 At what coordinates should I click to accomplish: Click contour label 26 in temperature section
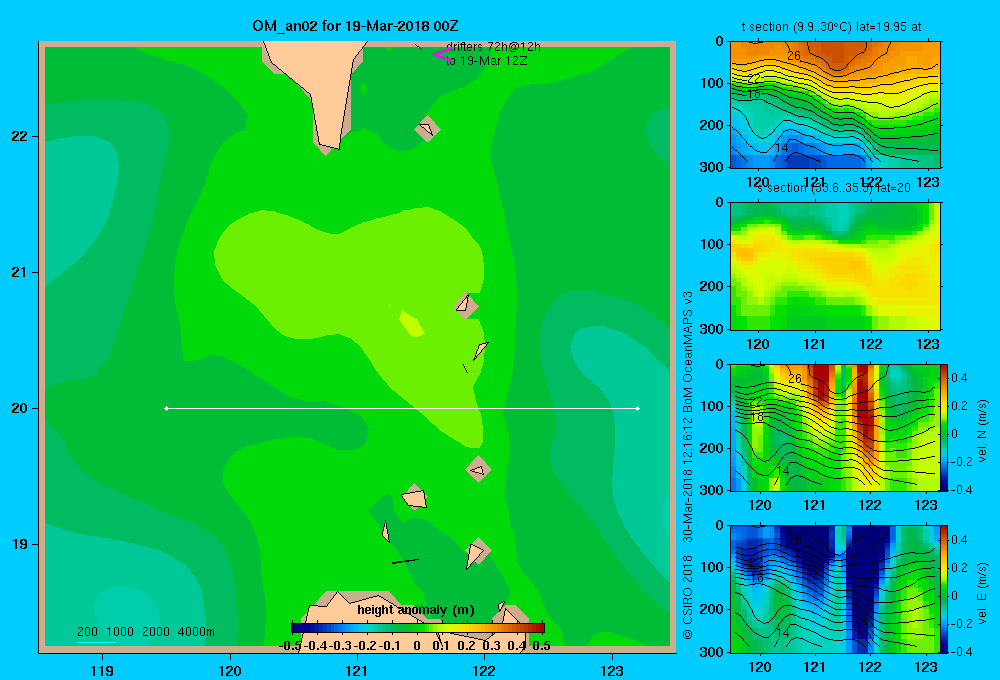(793, 56)
